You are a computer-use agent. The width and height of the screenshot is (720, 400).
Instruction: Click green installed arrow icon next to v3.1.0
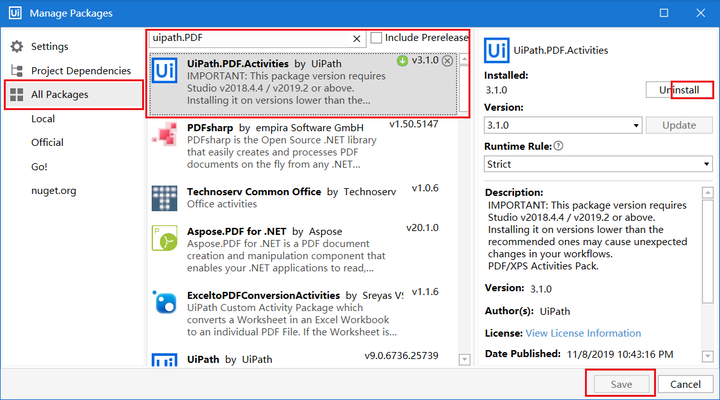pos(402,61)
